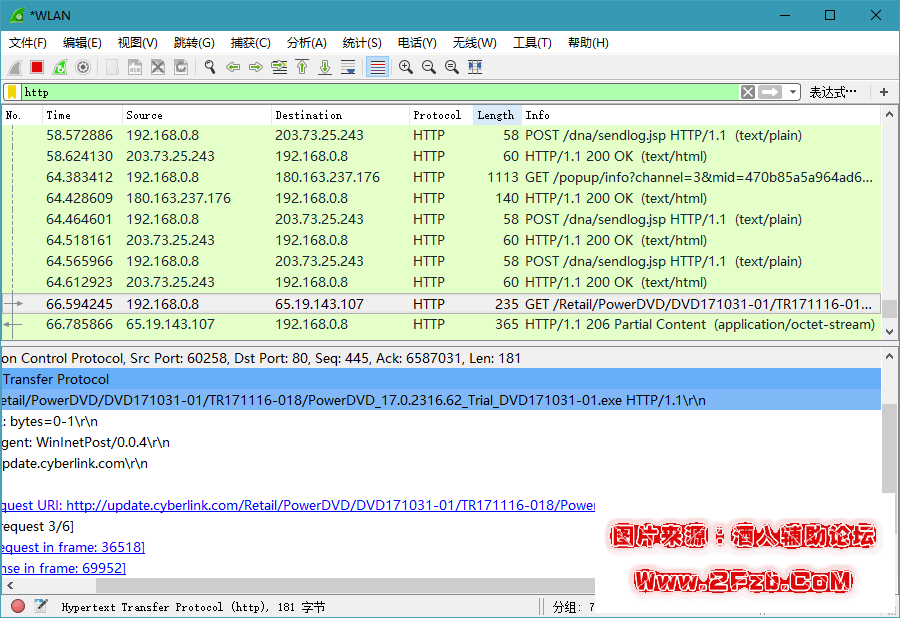Image resolution: width=900 pixels, height=618 pixels.
Task: Jump to the first packet
Action: pos(302,67)
